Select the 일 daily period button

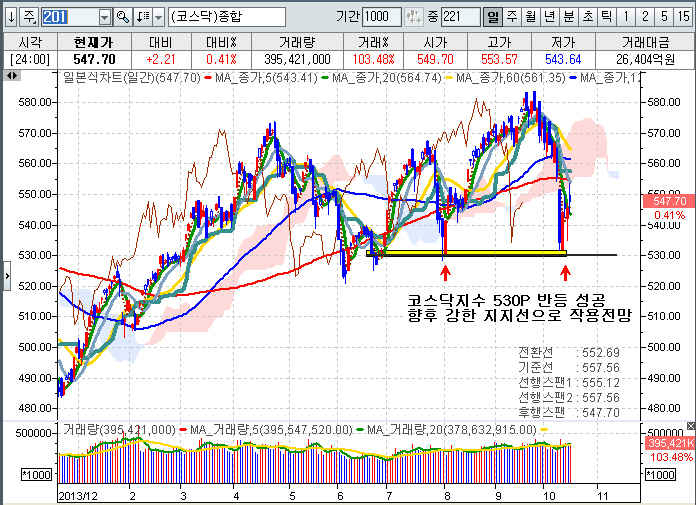click(x=493, y=17)
